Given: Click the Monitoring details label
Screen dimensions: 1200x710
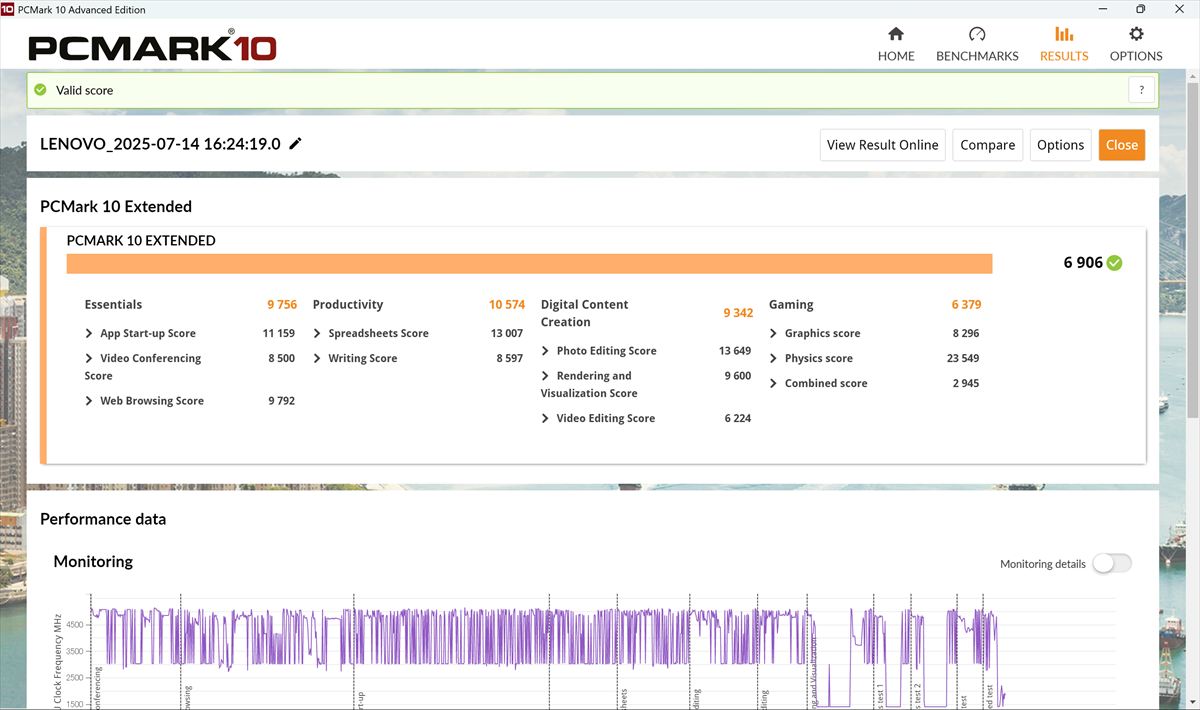Looking at the screenshot, I should click(x=1042, y=564).
